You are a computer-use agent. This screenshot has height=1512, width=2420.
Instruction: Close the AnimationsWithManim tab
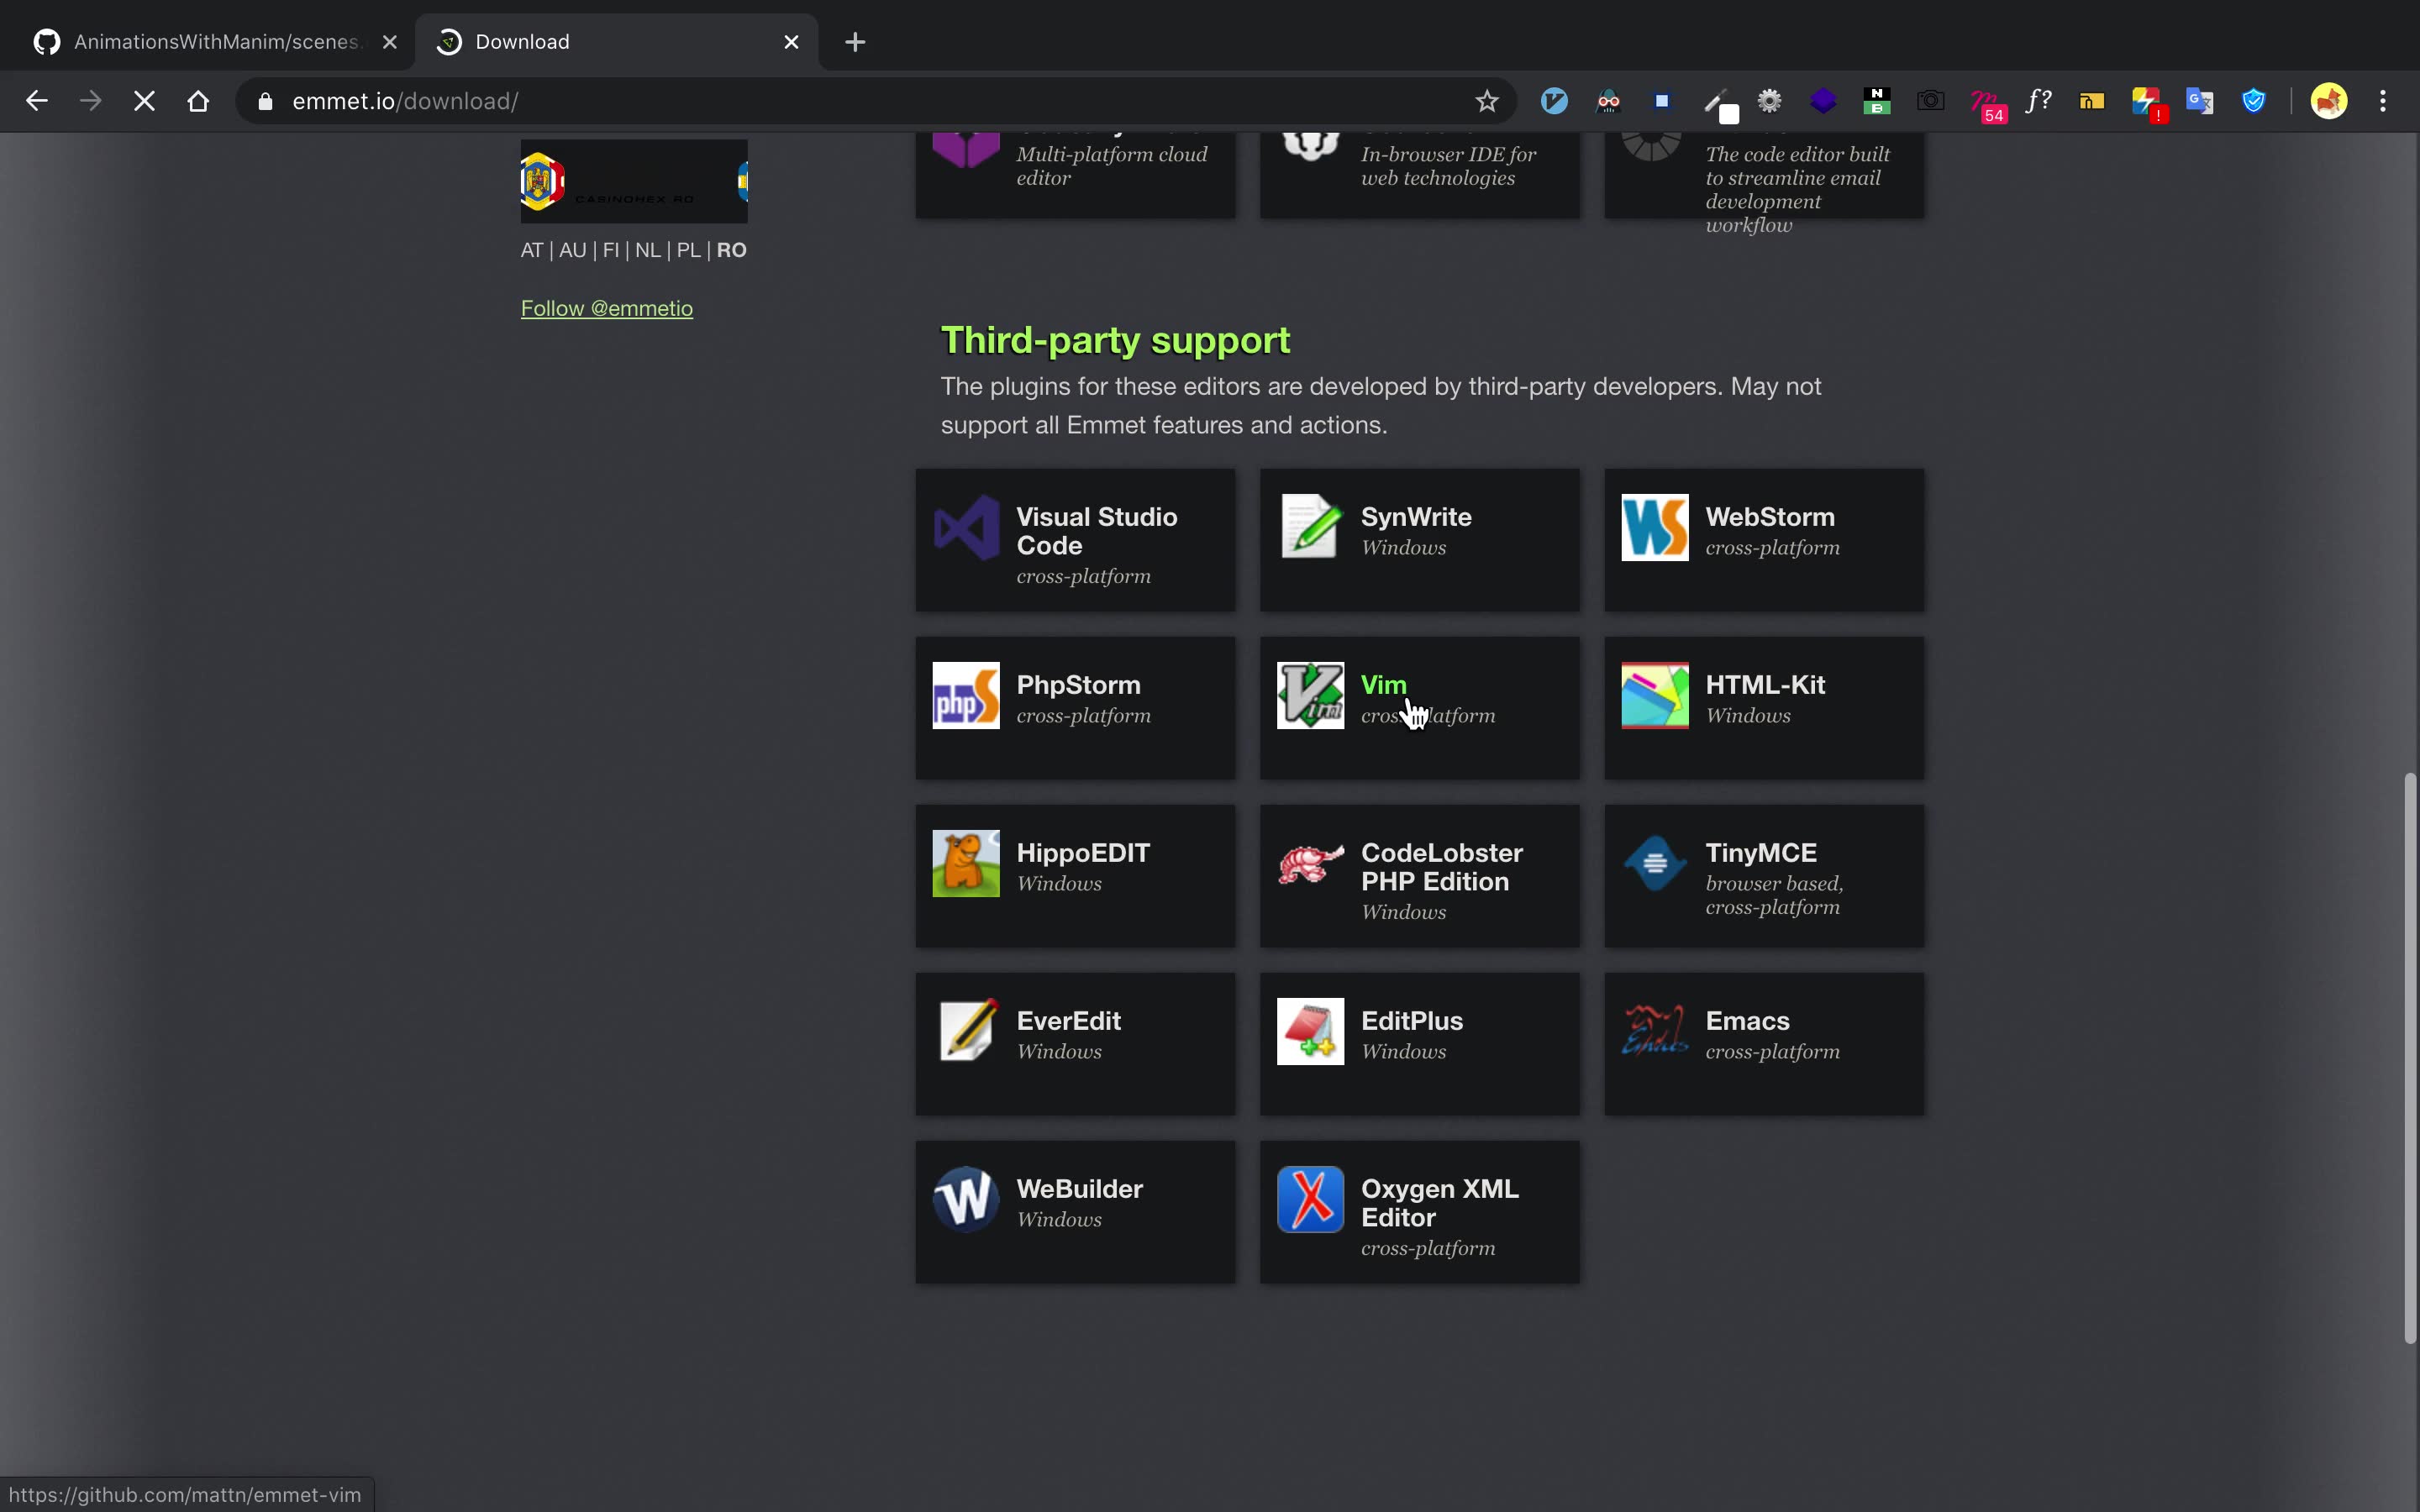[390, 42]
